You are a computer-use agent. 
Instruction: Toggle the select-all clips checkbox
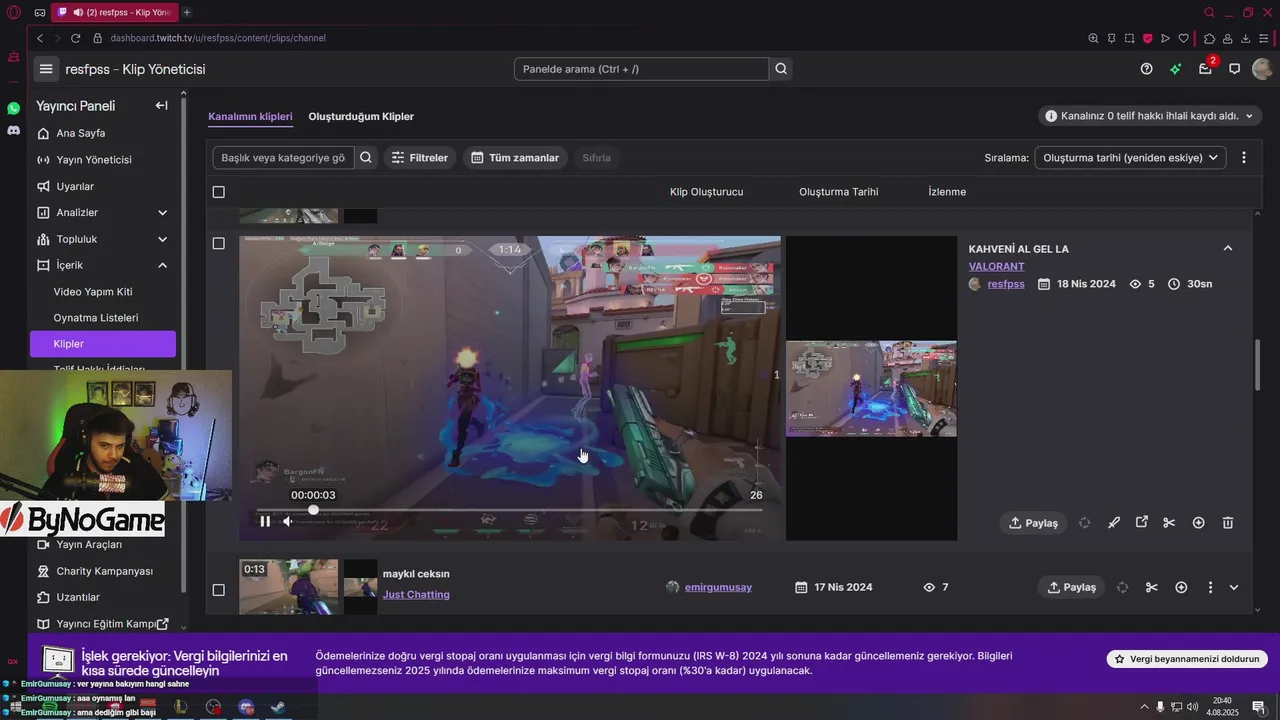219,192
